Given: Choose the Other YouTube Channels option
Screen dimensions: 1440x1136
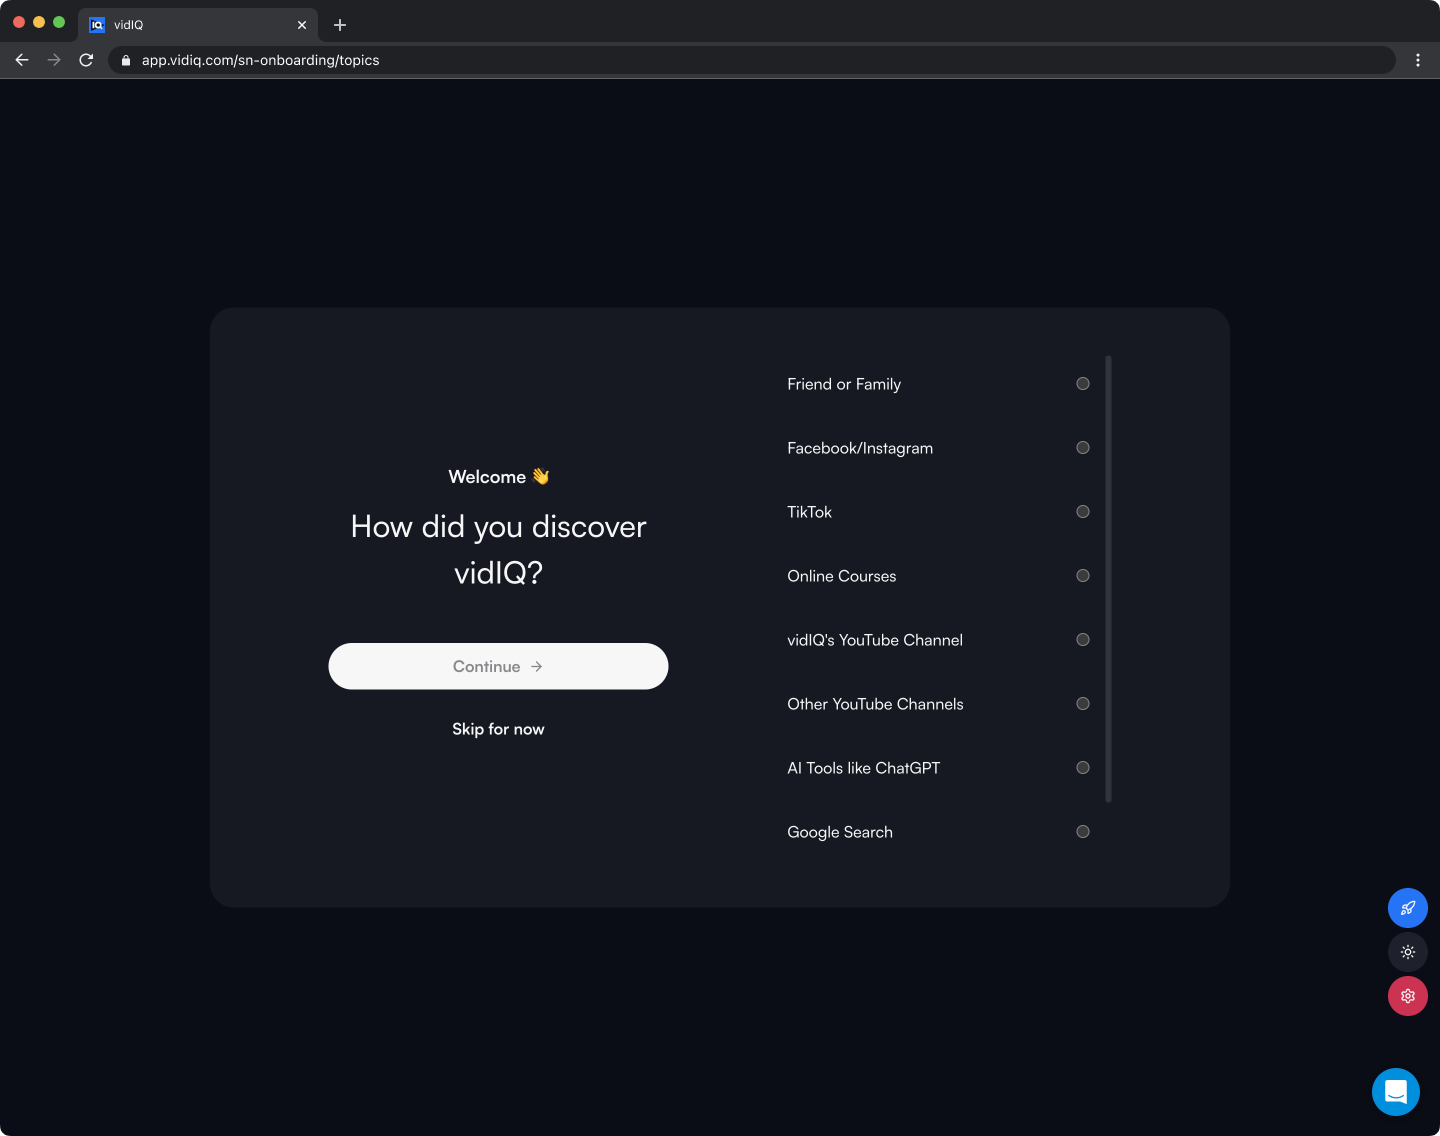Looking at the screenshot, I should coord(1082,704).
